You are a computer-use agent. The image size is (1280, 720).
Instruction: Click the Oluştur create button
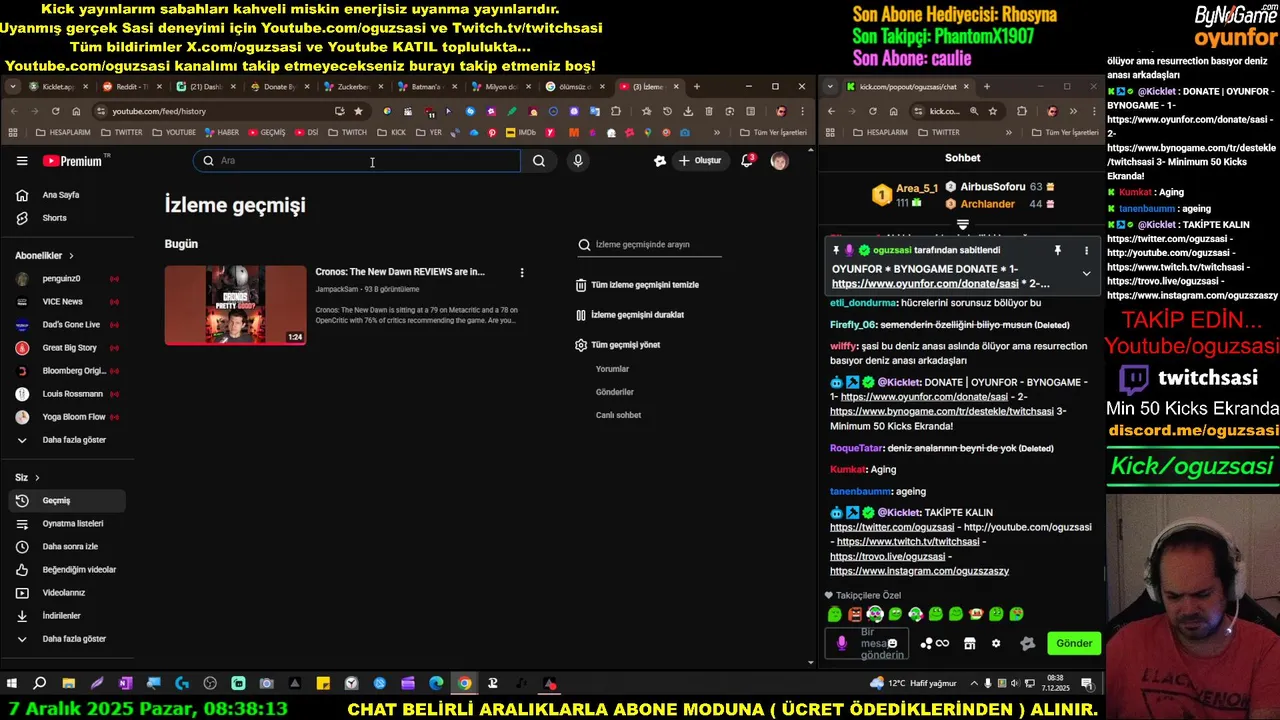(699, 161)
